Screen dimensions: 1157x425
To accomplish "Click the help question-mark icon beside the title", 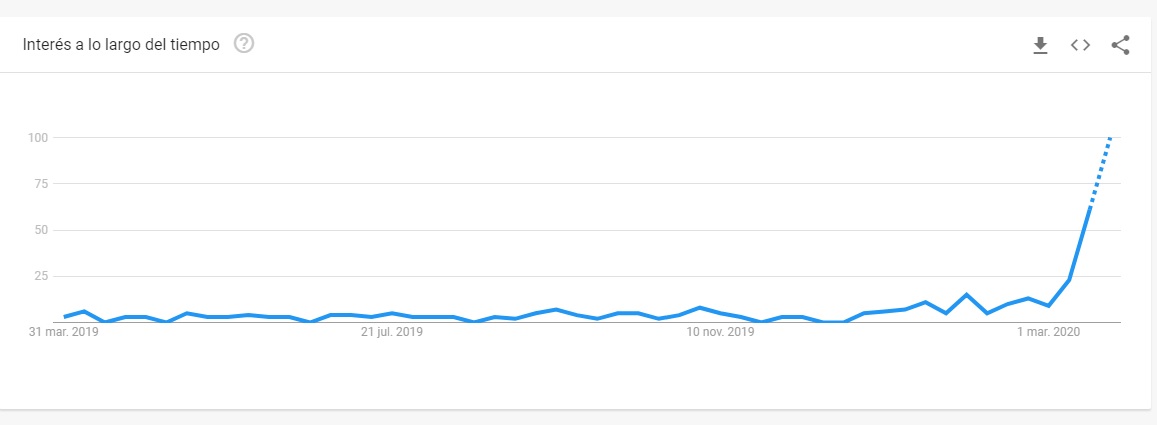I will [243, 44].
